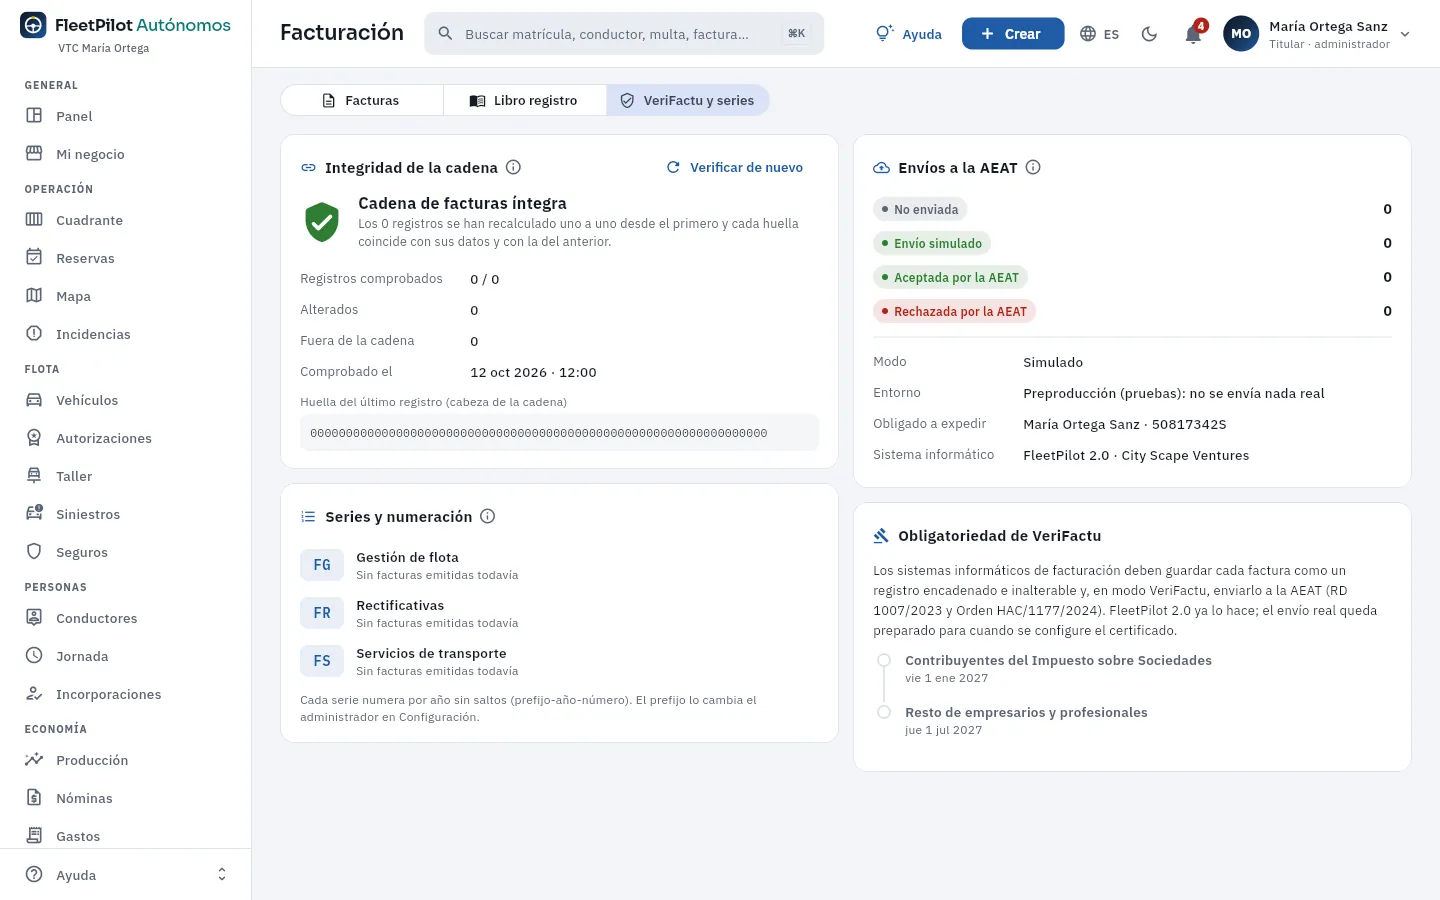Viewport: 1440px width, 900px height.
Task: Switch to the Facturas tab
Action: tap(362, 100)
